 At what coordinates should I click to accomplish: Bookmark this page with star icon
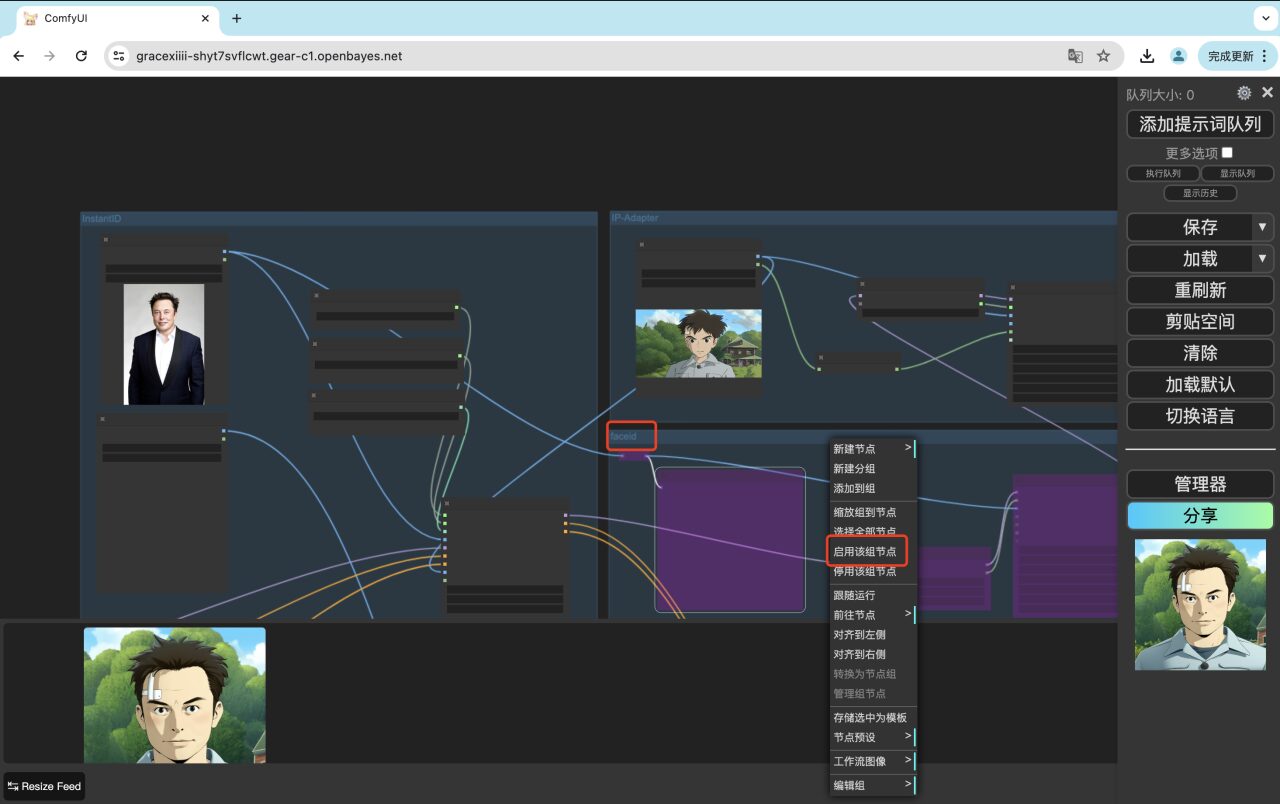click(x=1103, y=56)
